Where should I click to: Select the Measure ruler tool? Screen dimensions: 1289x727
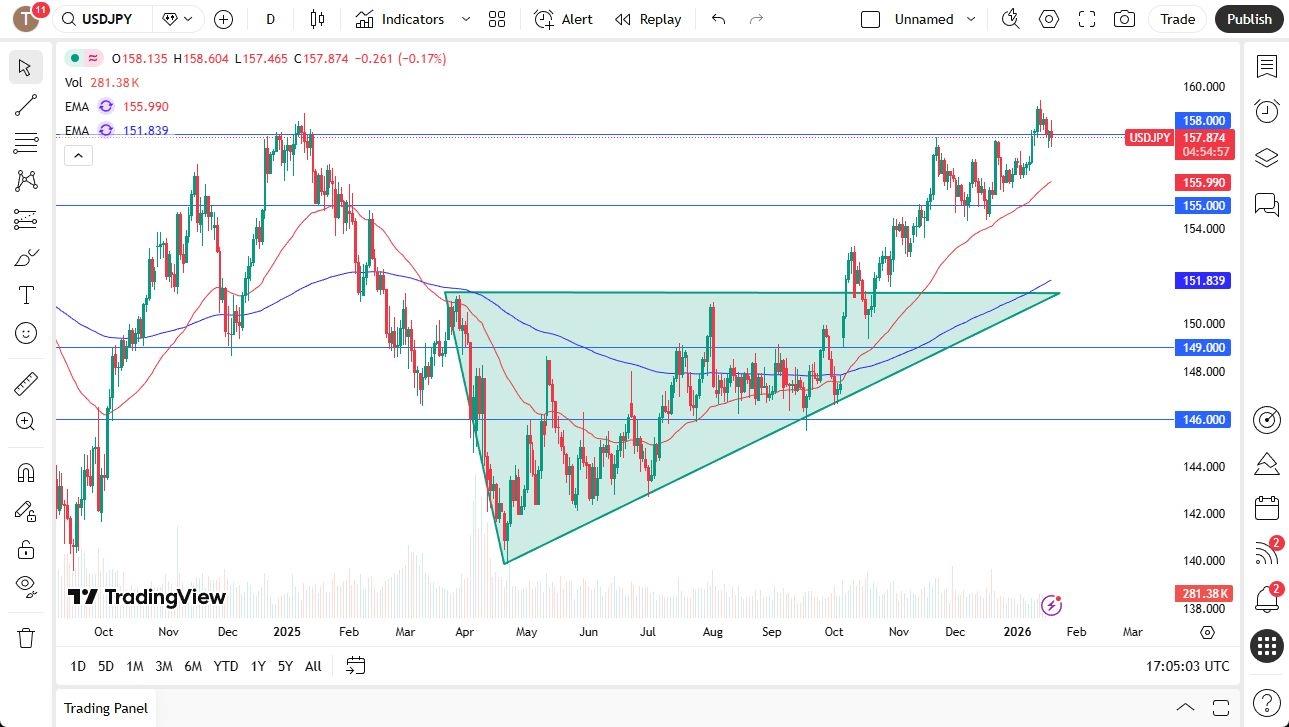coord(25,383)
